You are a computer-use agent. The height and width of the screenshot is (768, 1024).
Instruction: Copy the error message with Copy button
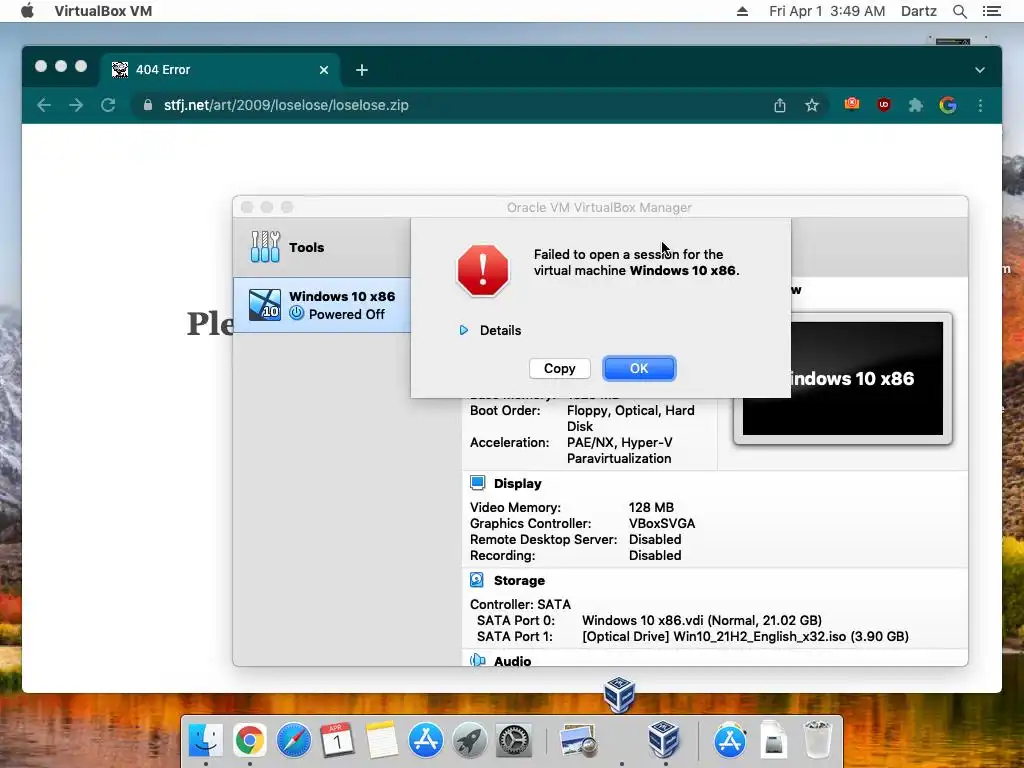560,368
